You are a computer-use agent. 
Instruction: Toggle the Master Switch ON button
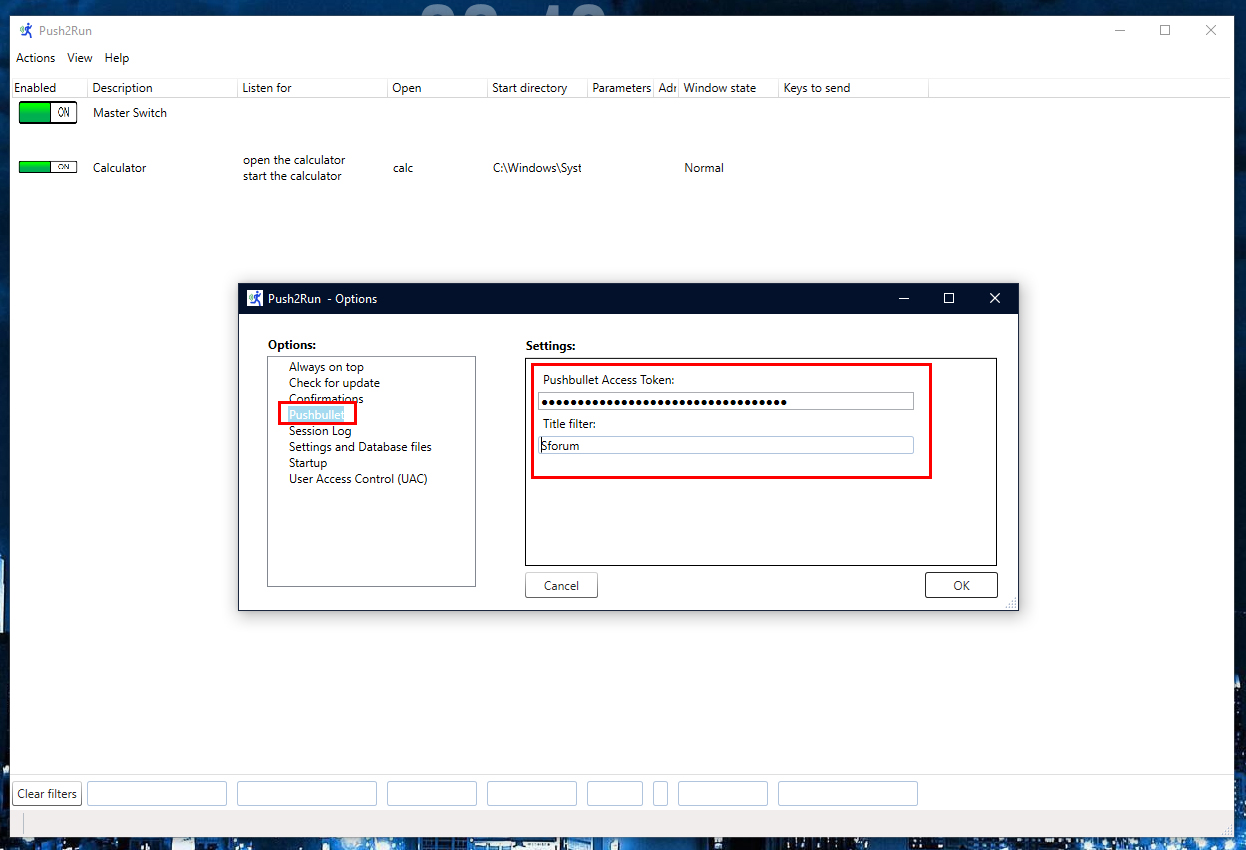coord(48,113)
